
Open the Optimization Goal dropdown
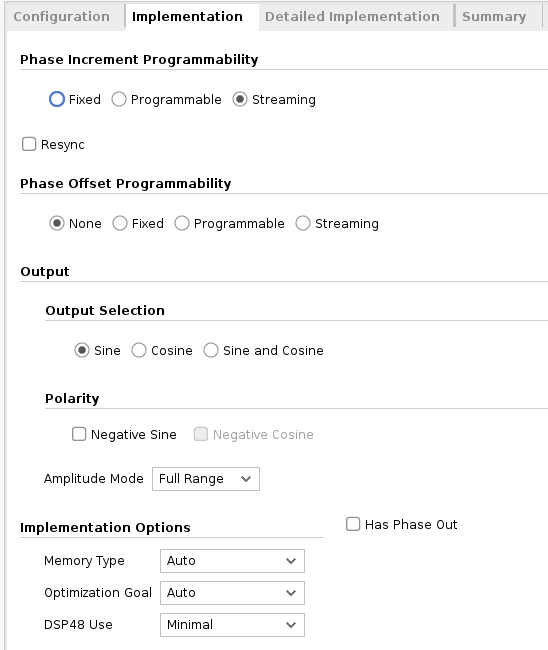point(233,593)
